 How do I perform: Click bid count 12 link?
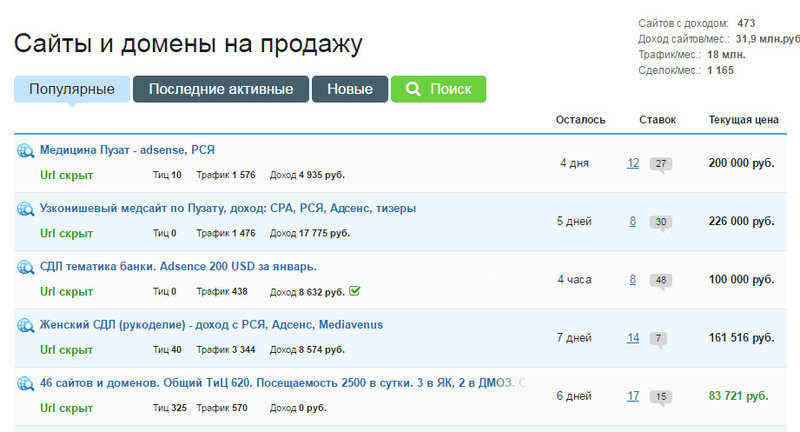[x=633, y=163]
